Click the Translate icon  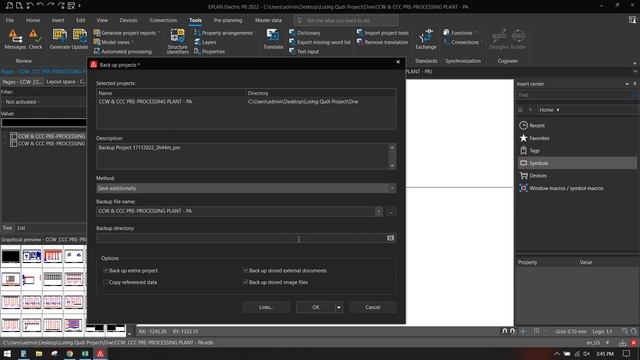click(x=273, y=39)
